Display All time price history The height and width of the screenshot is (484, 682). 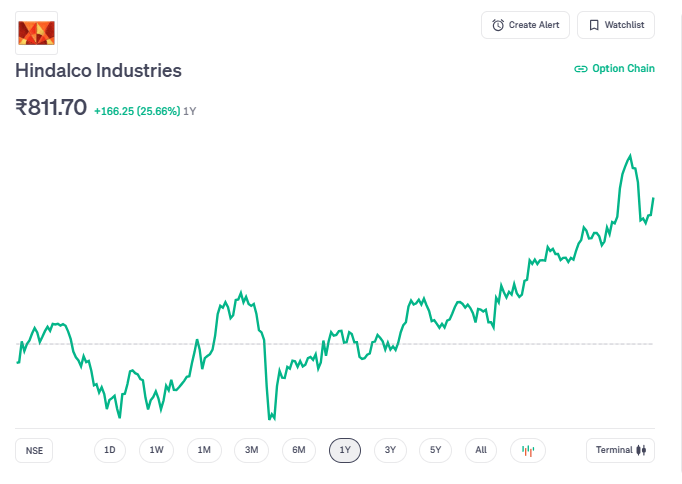(481, 450)
